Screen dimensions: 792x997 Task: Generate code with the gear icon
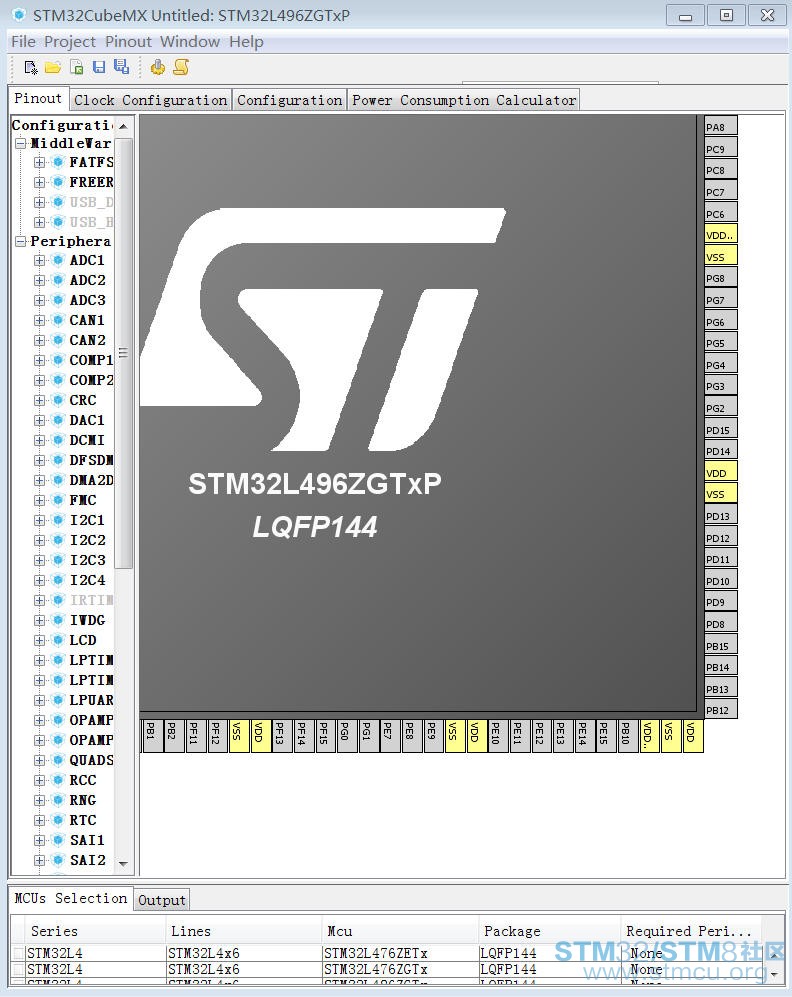(158, 67)
